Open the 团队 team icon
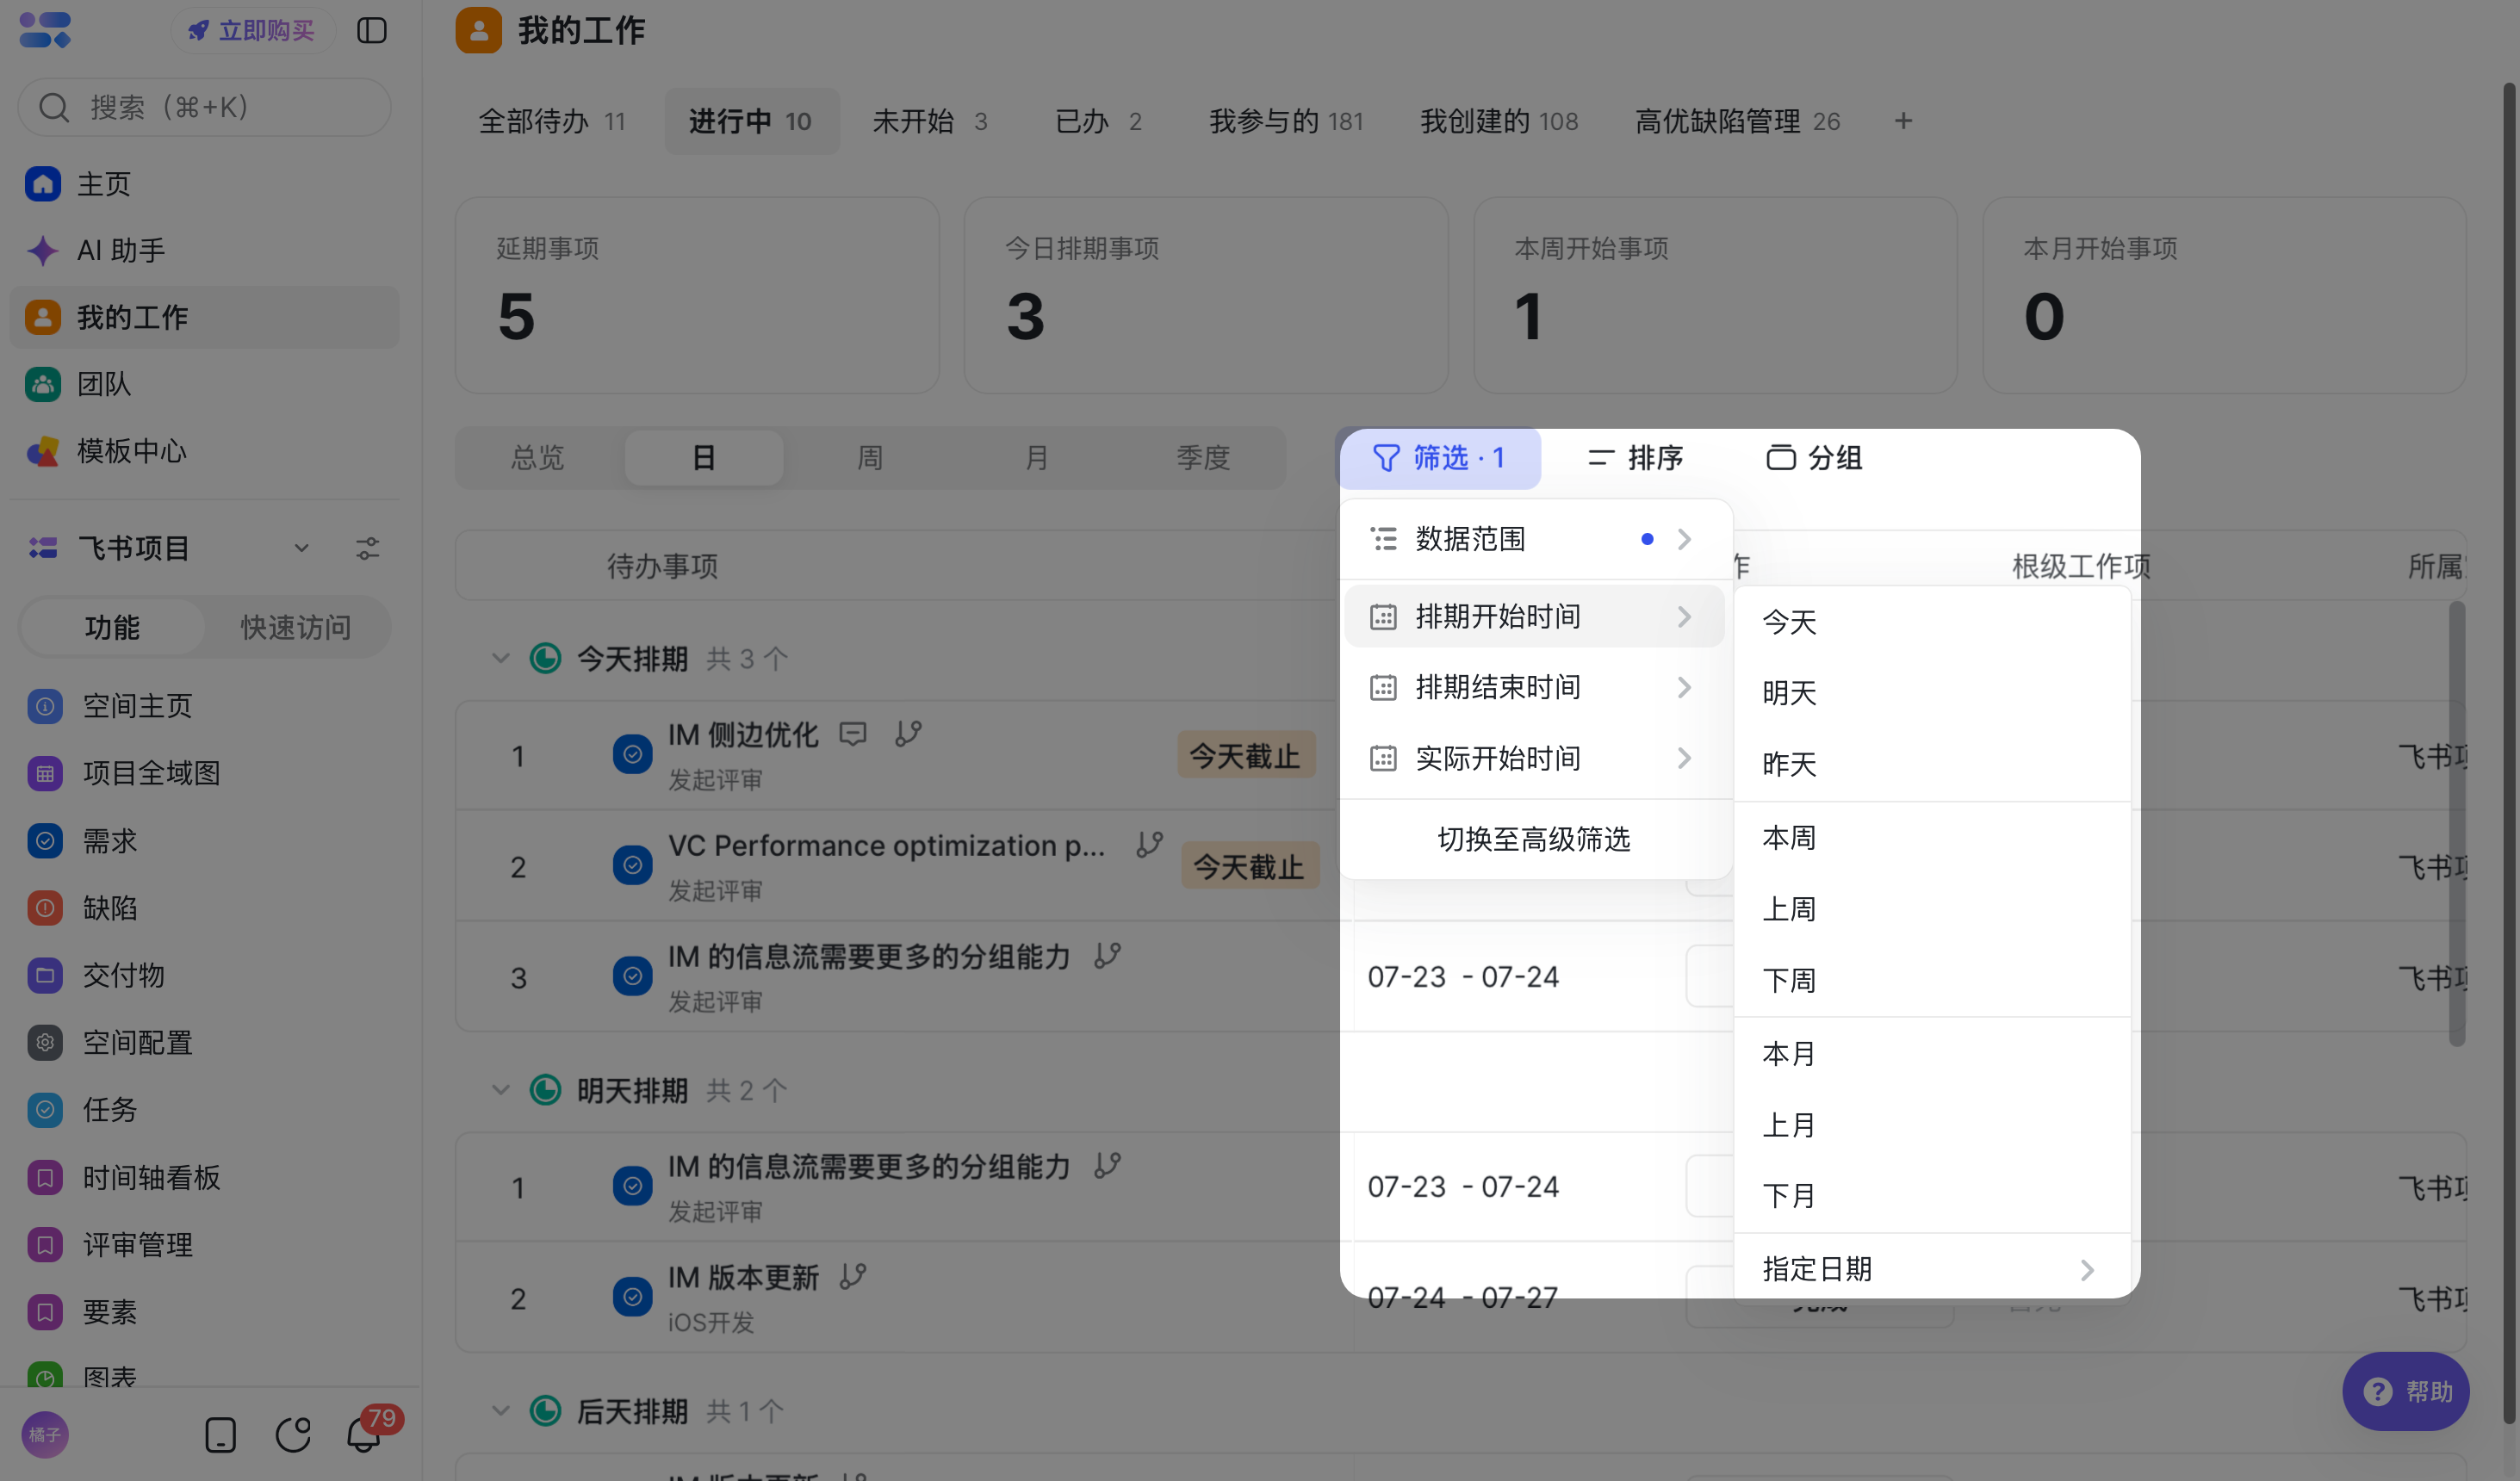This screenshot has height=1481, width=2520. click(x=42, y=384)
